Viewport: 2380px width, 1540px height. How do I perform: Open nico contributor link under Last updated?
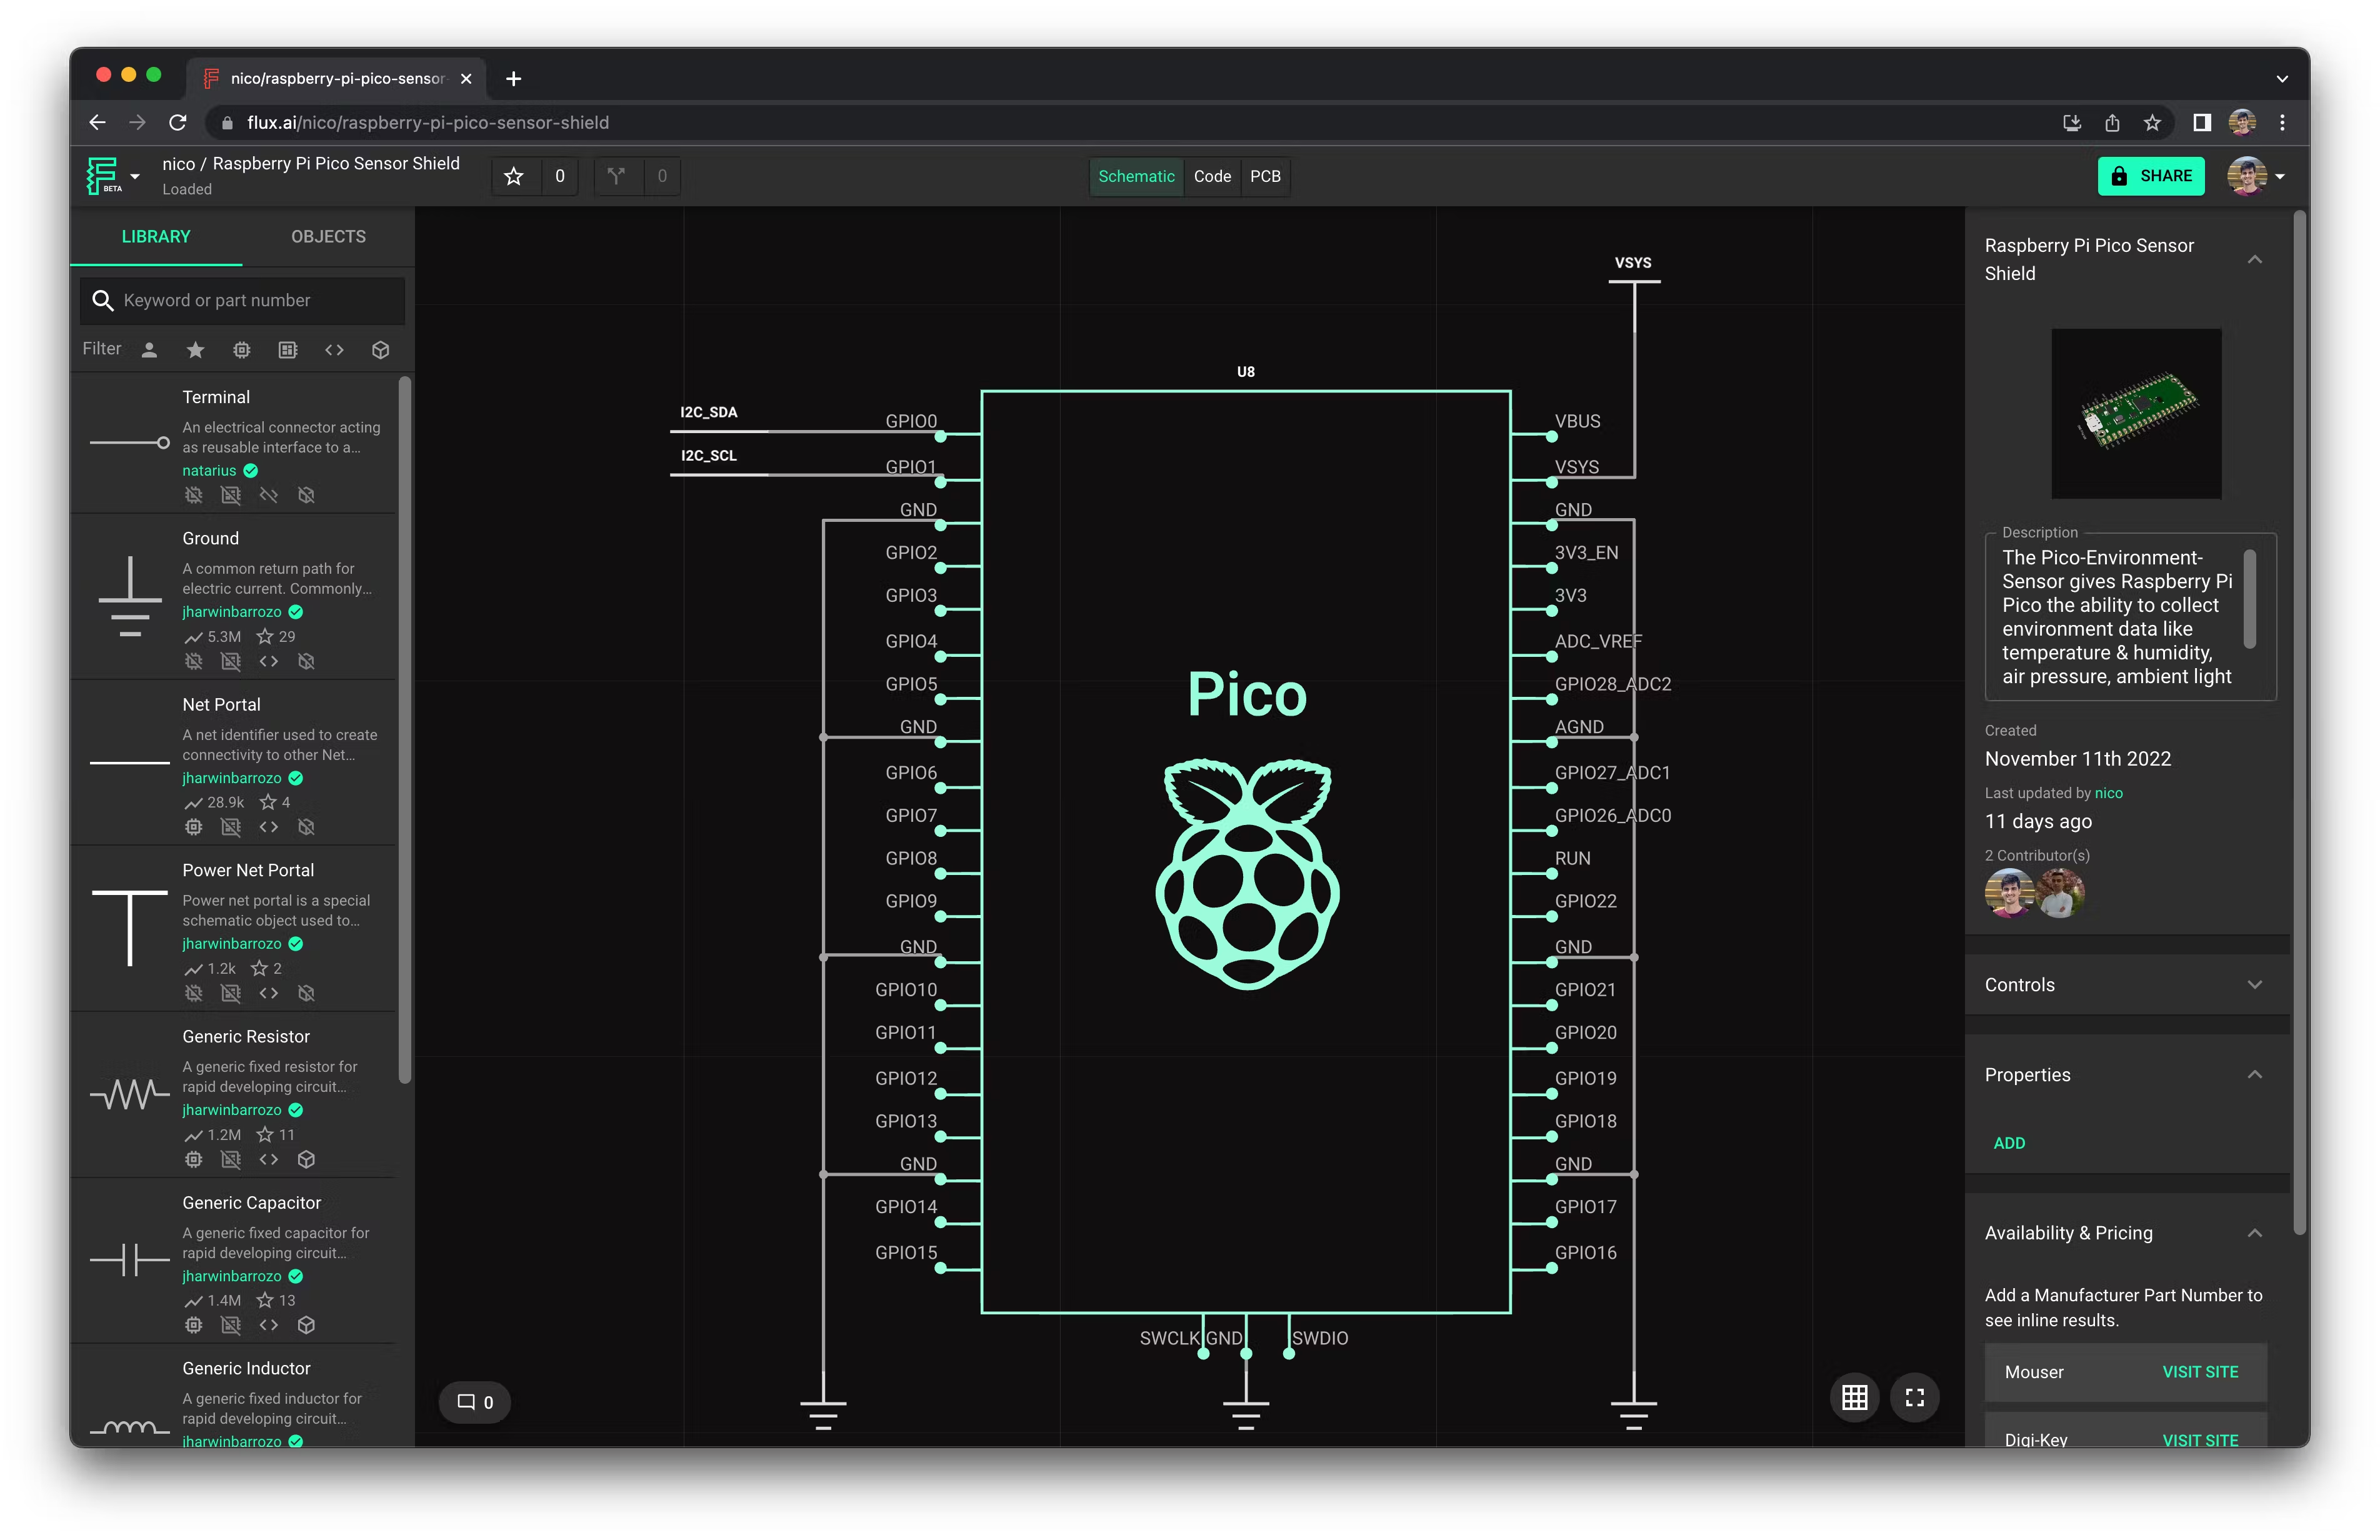click(2108, 793)
